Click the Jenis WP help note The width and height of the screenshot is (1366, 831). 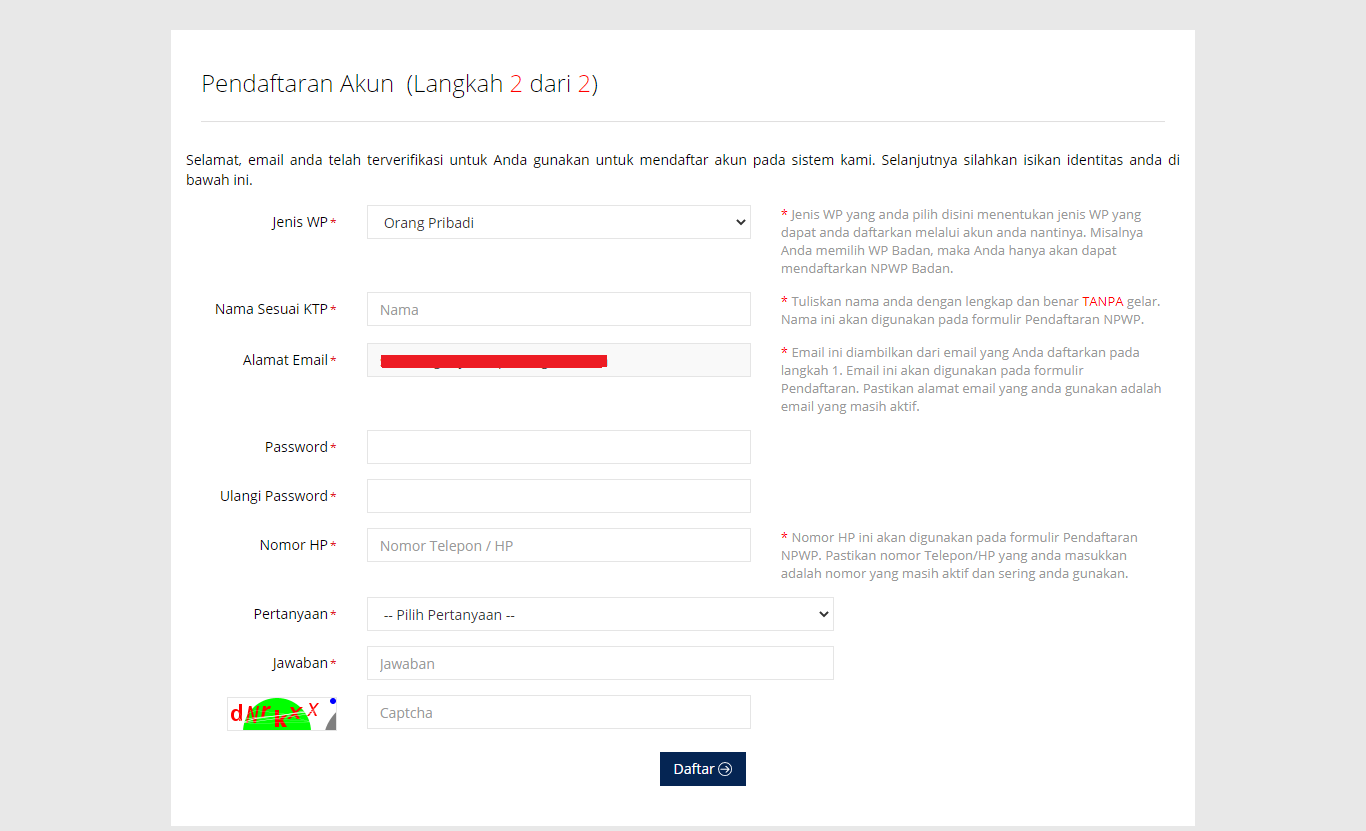(x=962, y=241)
